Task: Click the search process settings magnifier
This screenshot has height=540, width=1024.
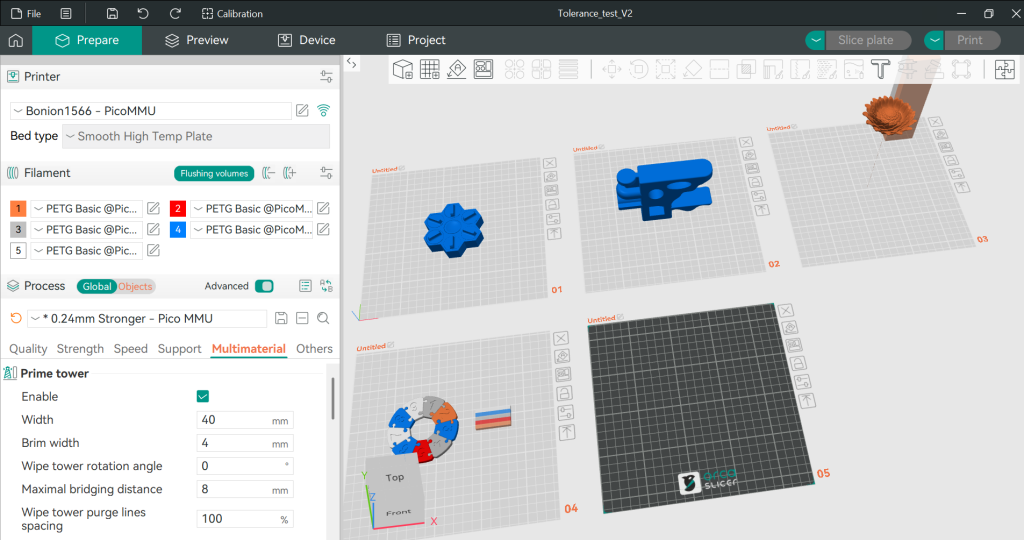Action: [x=323, y=318]
